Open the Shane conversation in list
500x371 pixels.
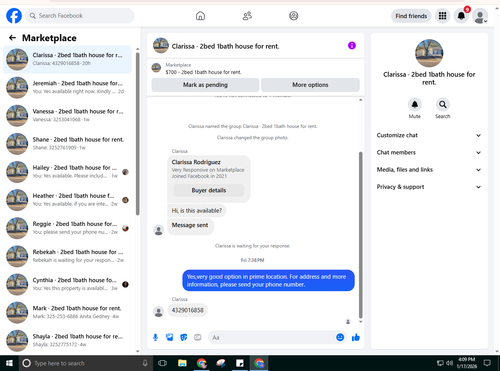[x=67, y=144]
